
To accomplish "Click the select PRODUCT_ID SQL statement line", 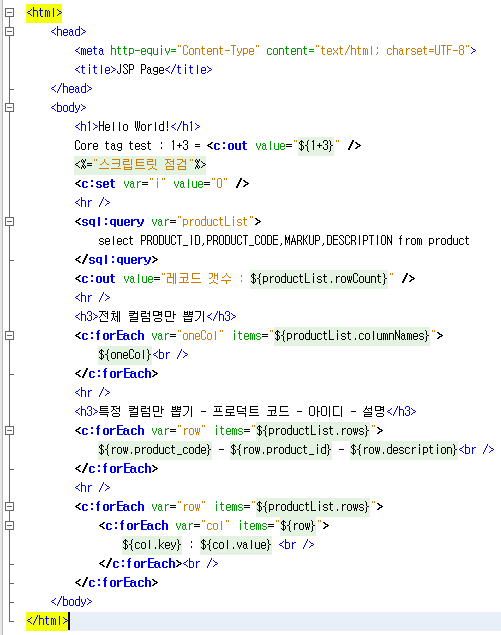I will [x=284, y=241].
